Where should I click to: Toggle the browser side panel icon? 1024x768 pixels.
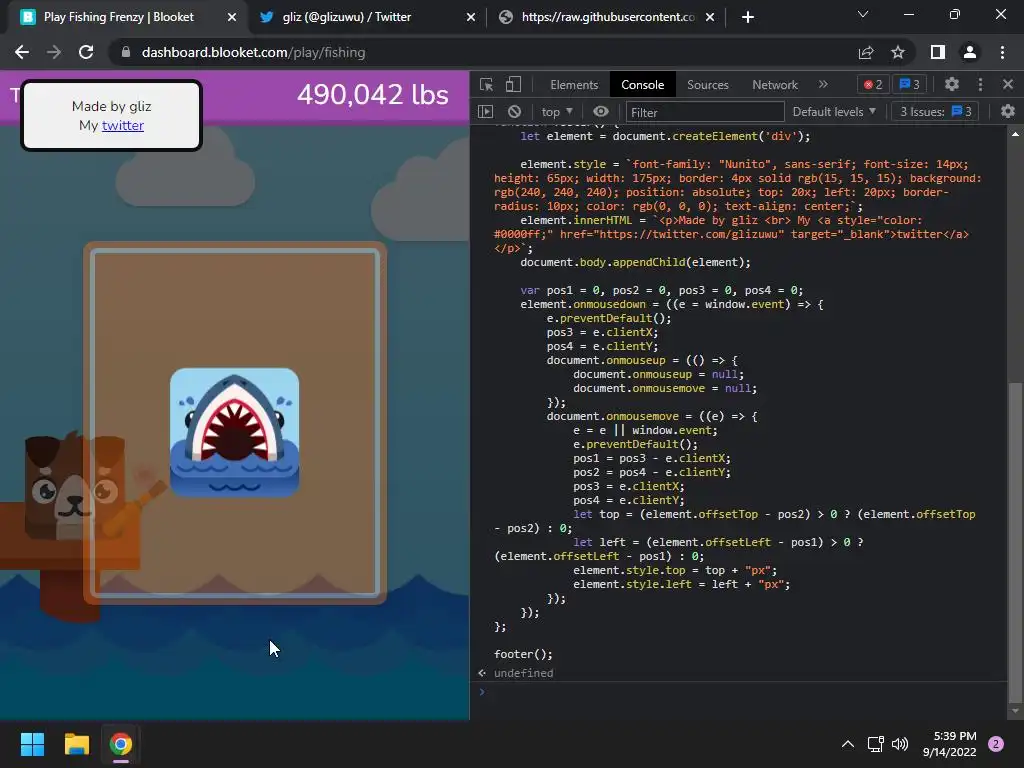tap(938, 52)
